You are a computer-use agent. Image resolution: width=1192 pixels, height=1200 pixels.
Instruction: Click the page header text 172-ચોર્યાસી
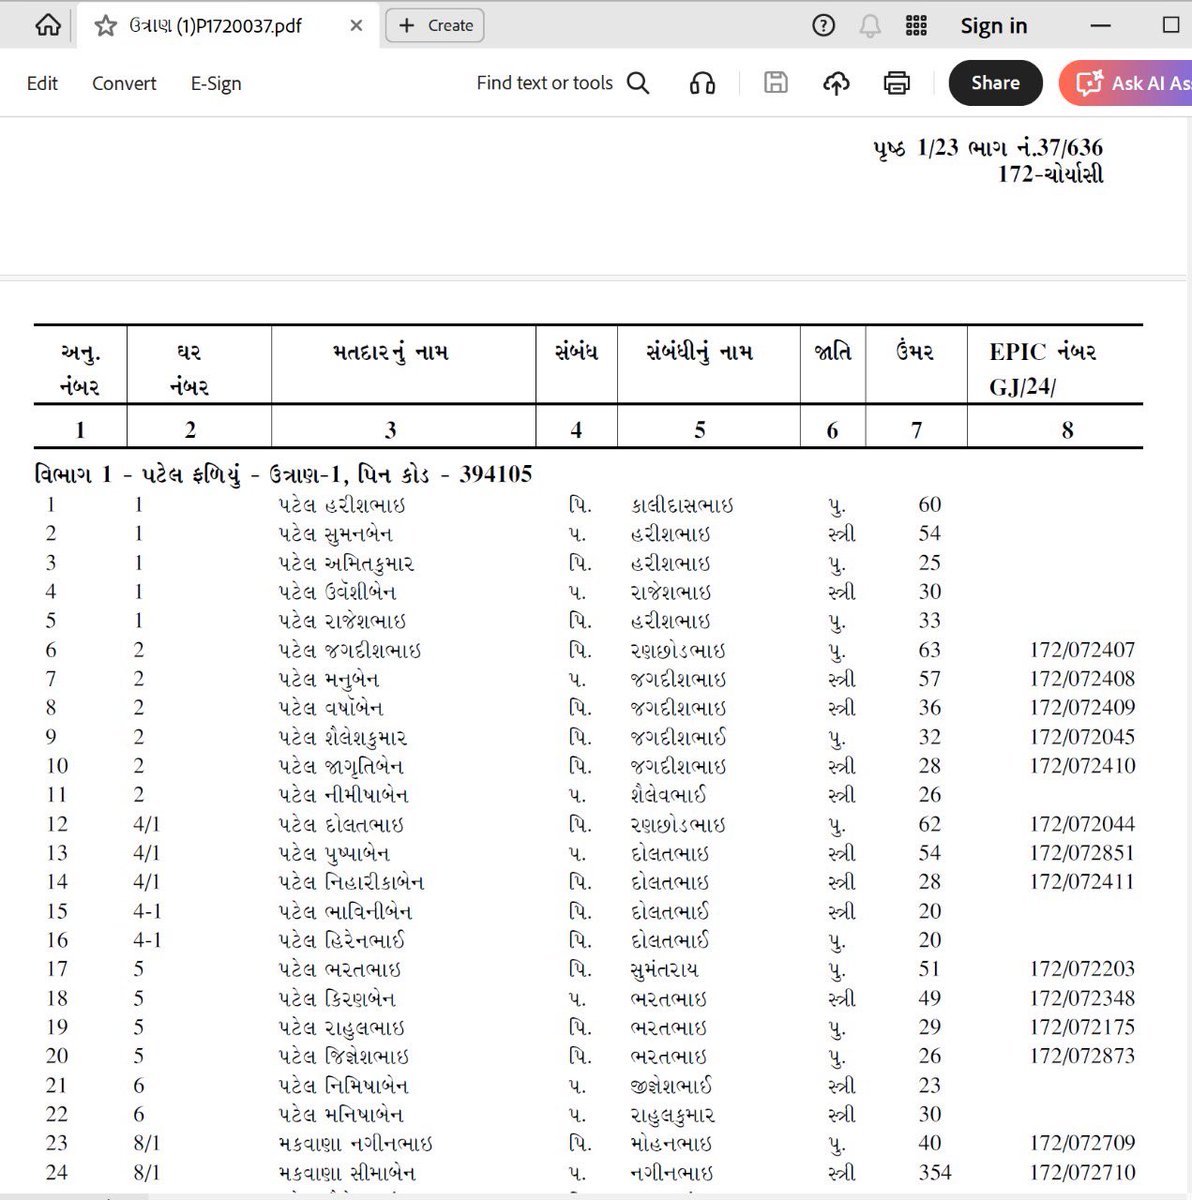1050,174
